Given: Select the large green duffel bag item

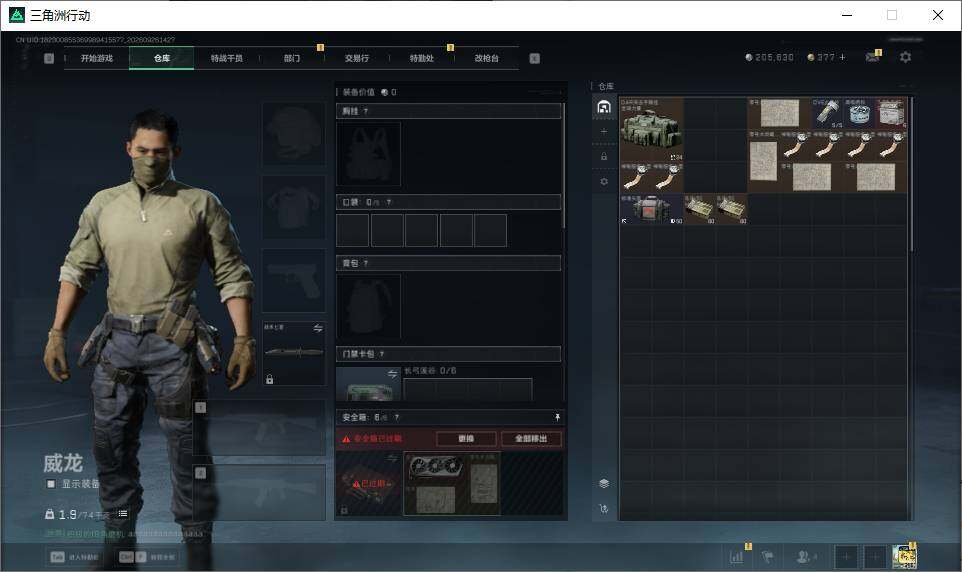Looking at the screenshot, I should point(651,129).
